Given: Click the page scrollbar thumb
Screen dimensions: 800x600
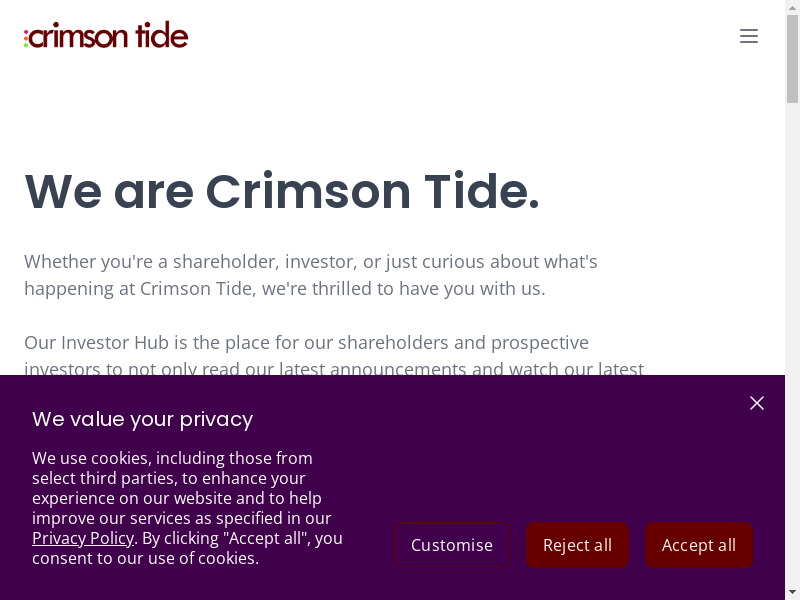Looking at the screenshot, I should click(792, 60).
